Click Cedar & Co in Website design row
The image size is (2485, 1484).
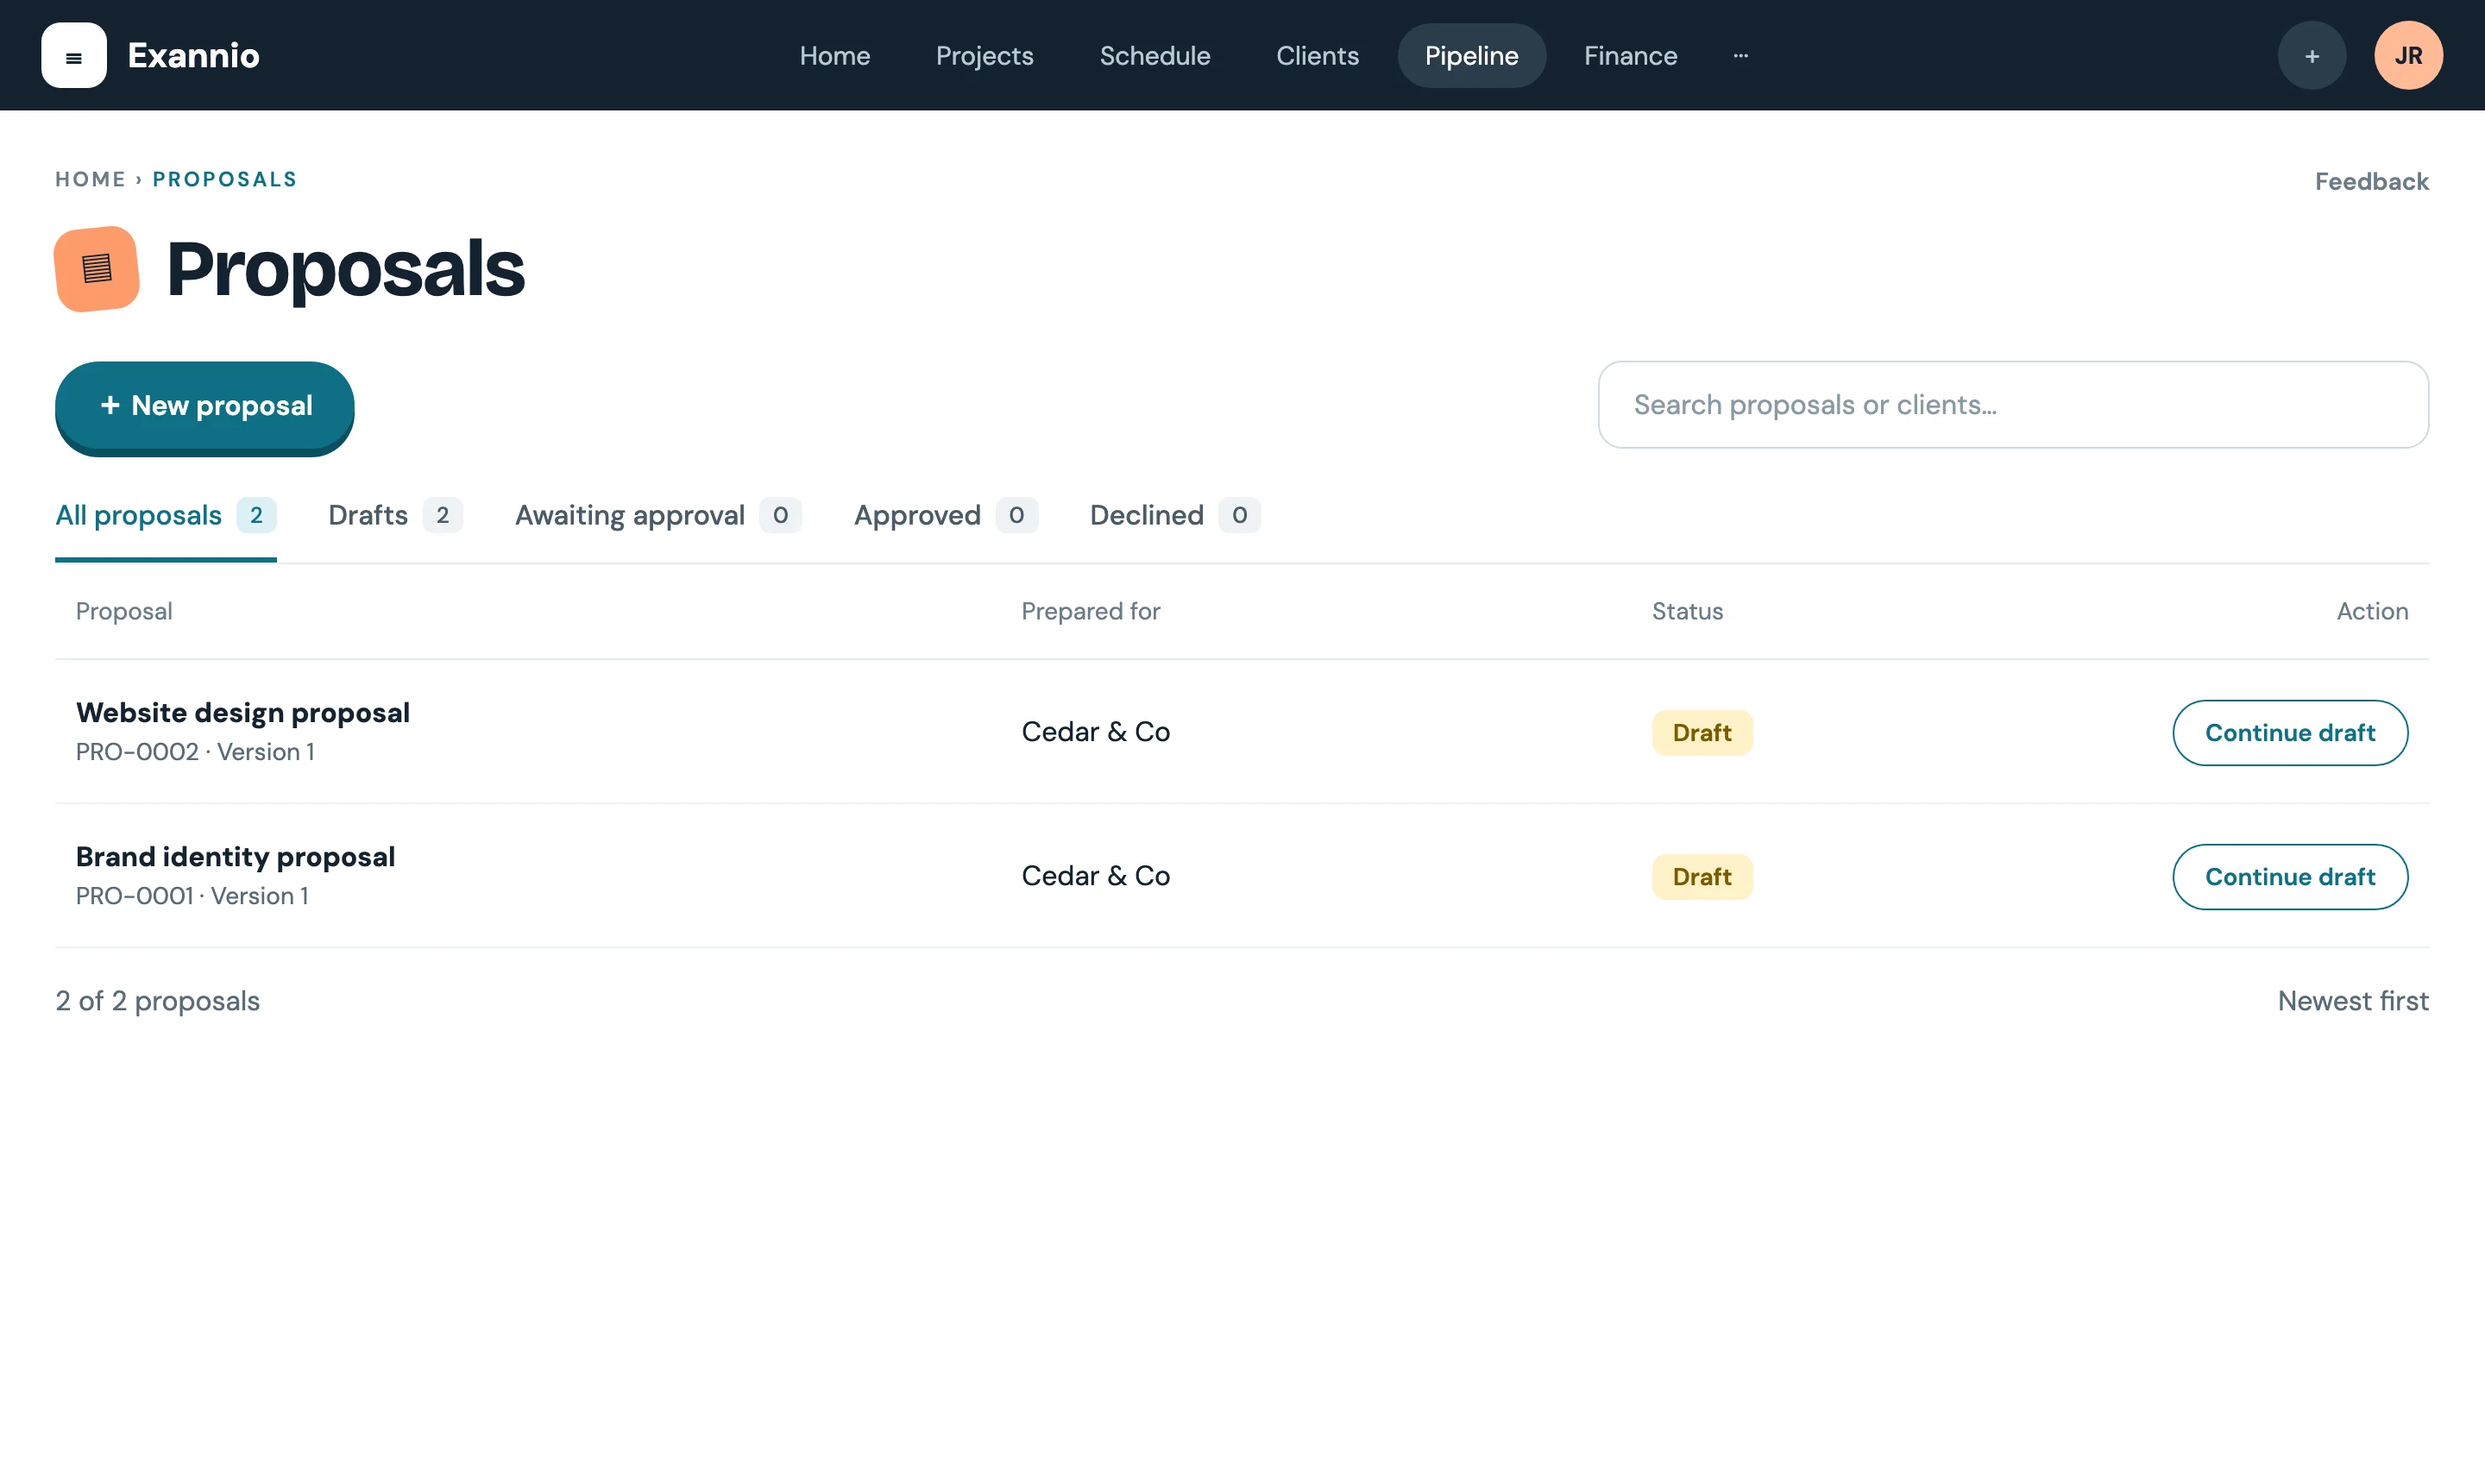[1095, 732]
